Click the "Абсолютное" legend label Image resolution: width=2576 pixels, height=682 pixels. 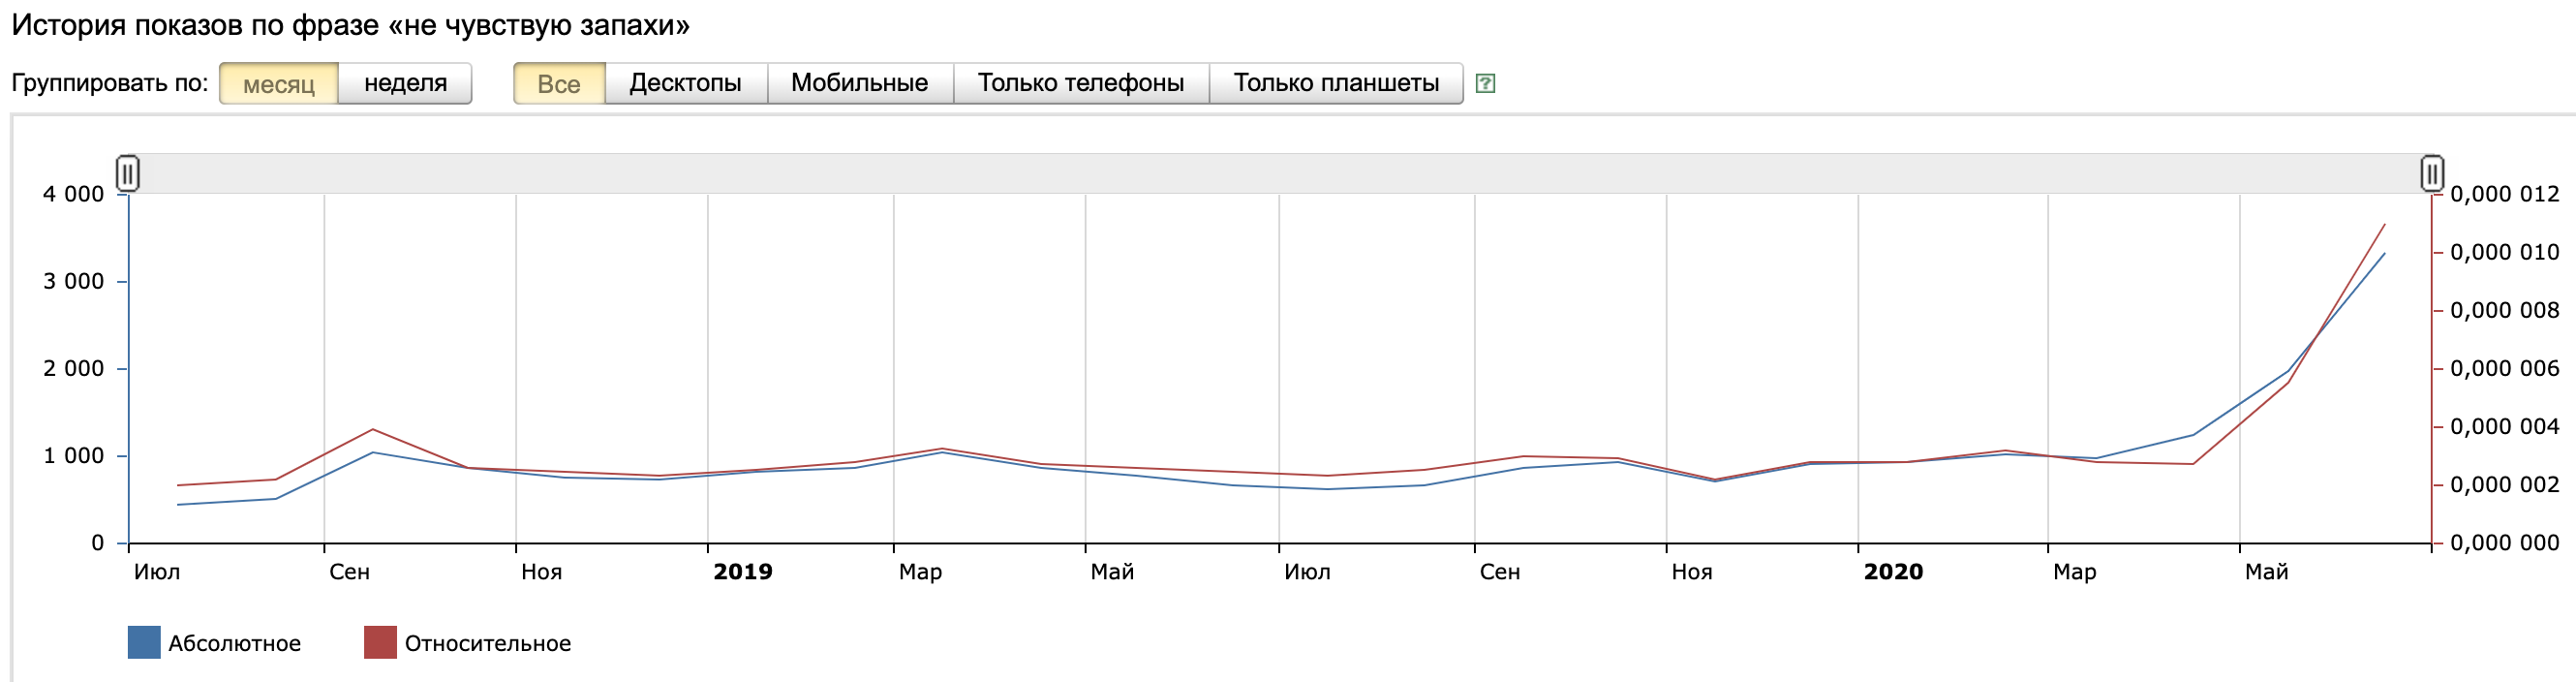tap(234, 644)
